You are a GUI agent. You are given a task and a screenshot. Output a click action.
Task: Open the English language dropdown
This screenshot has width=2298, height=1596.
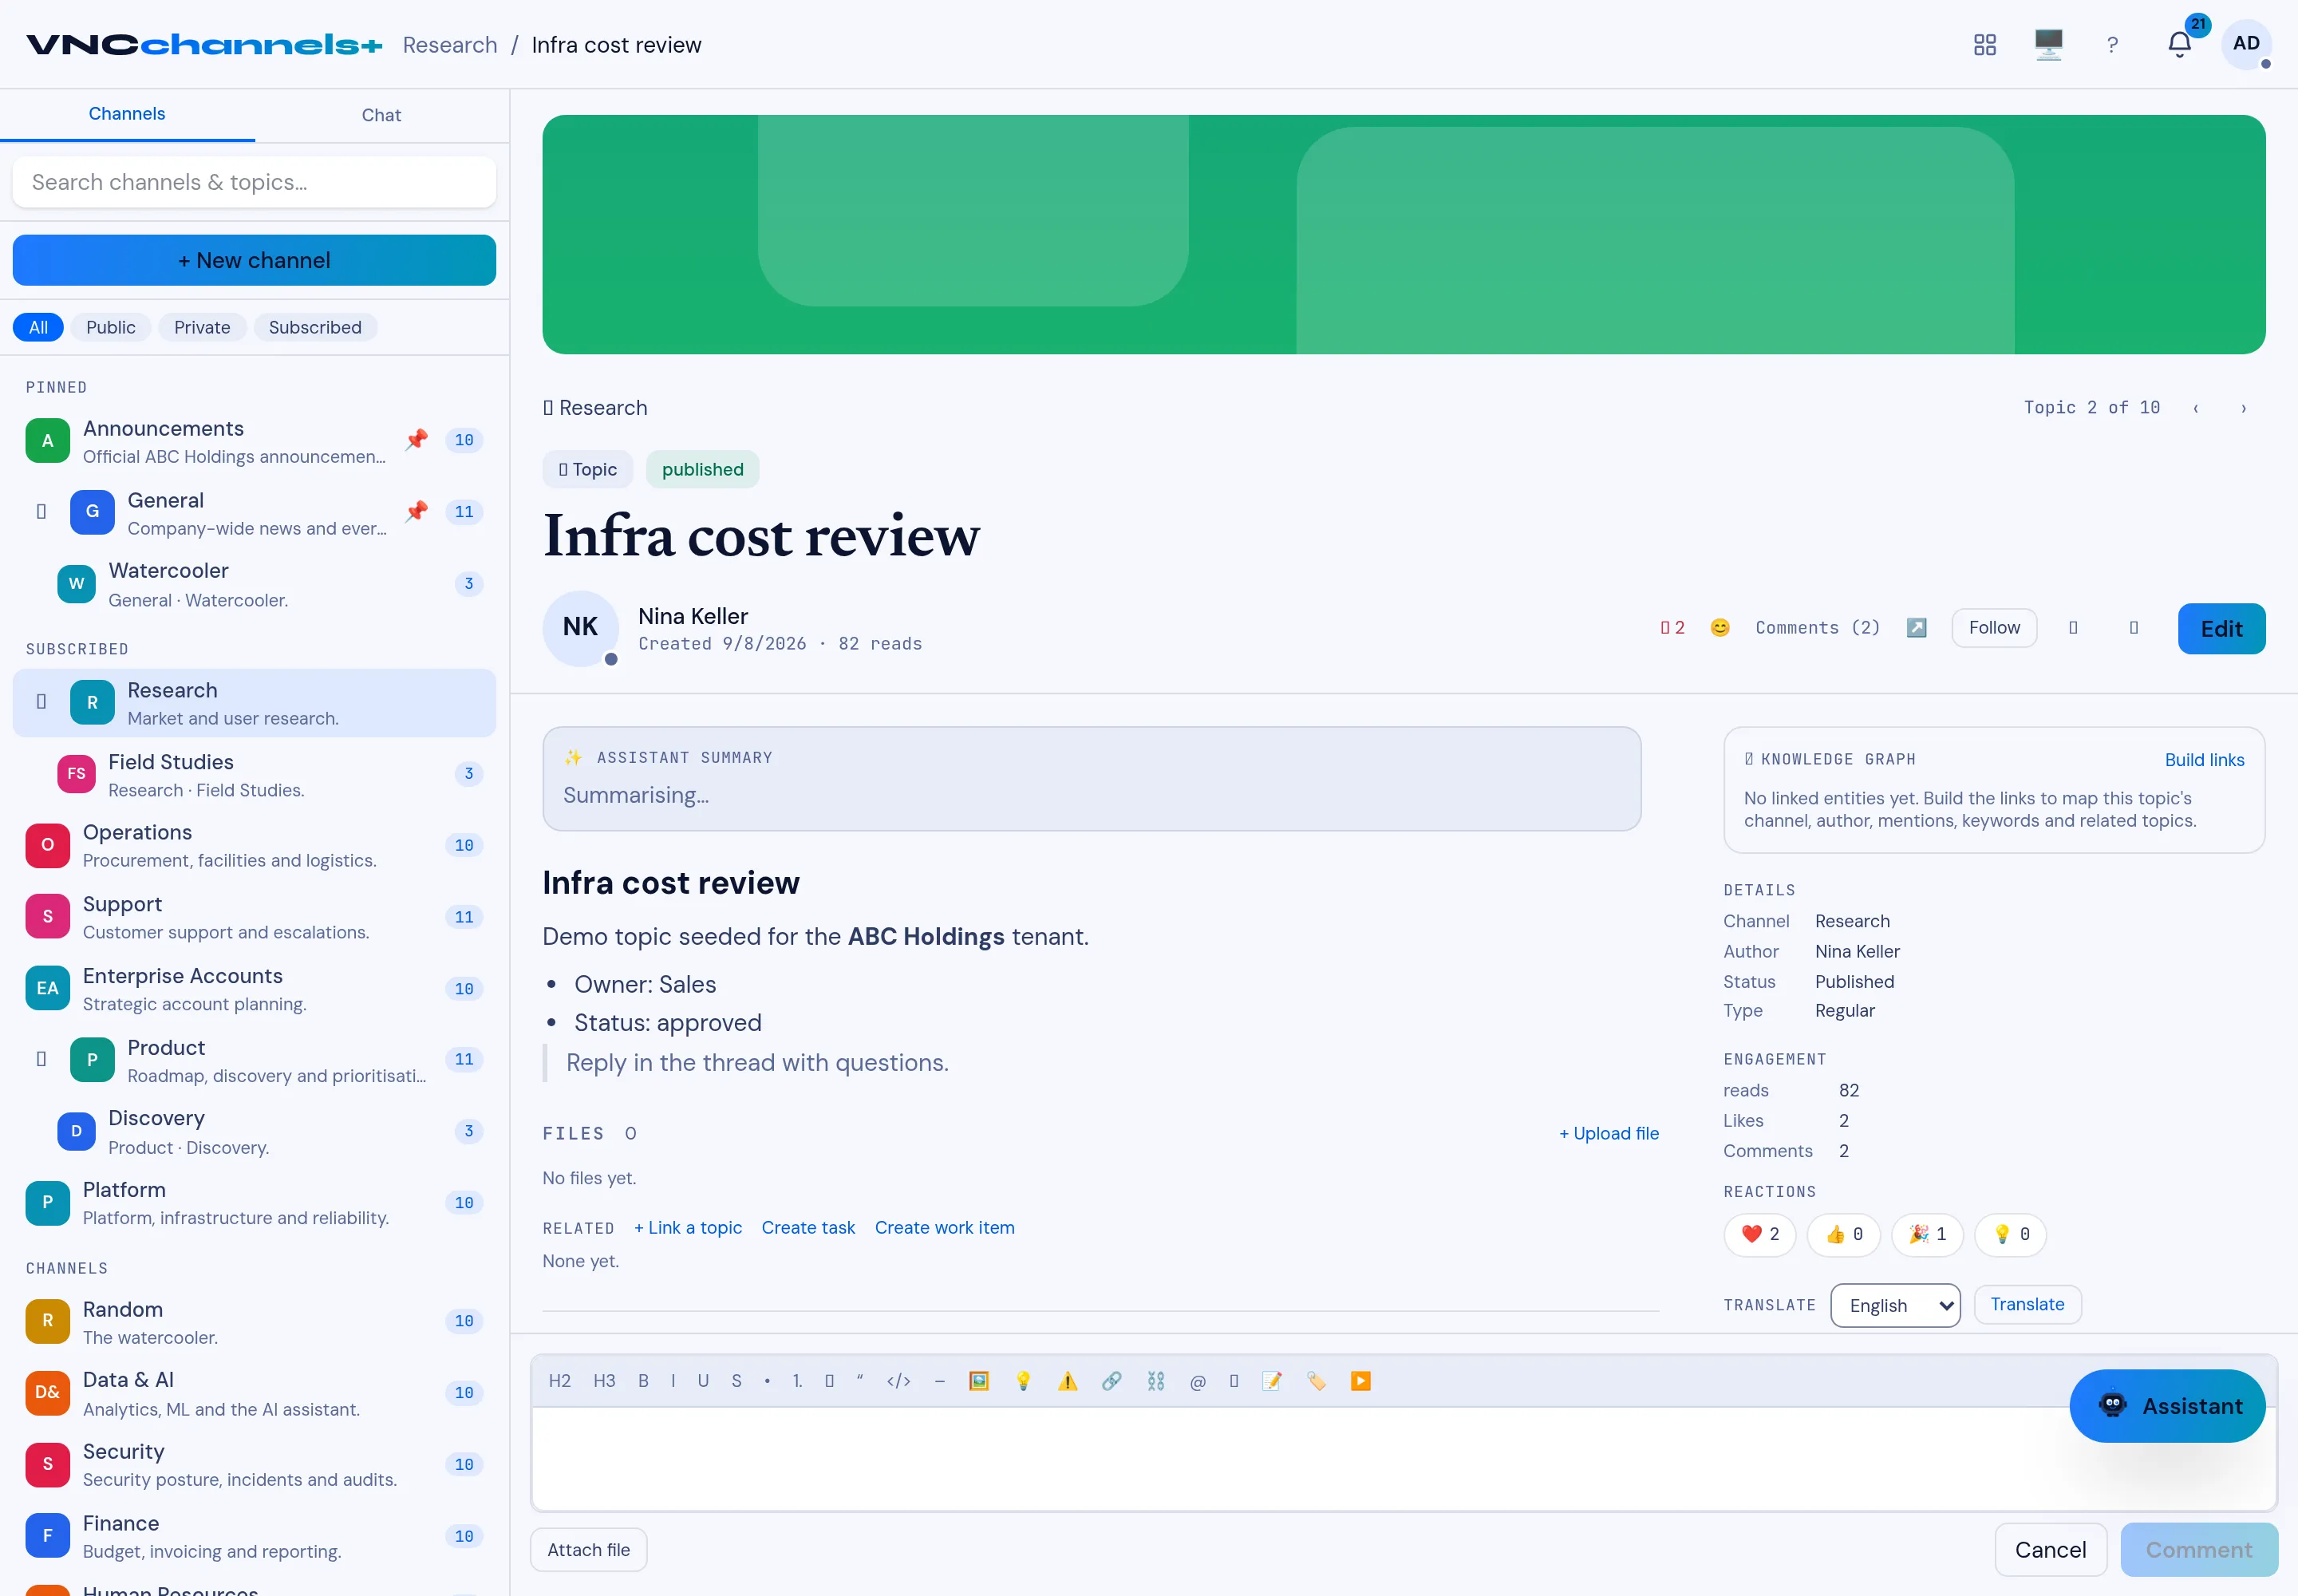1895,1305
